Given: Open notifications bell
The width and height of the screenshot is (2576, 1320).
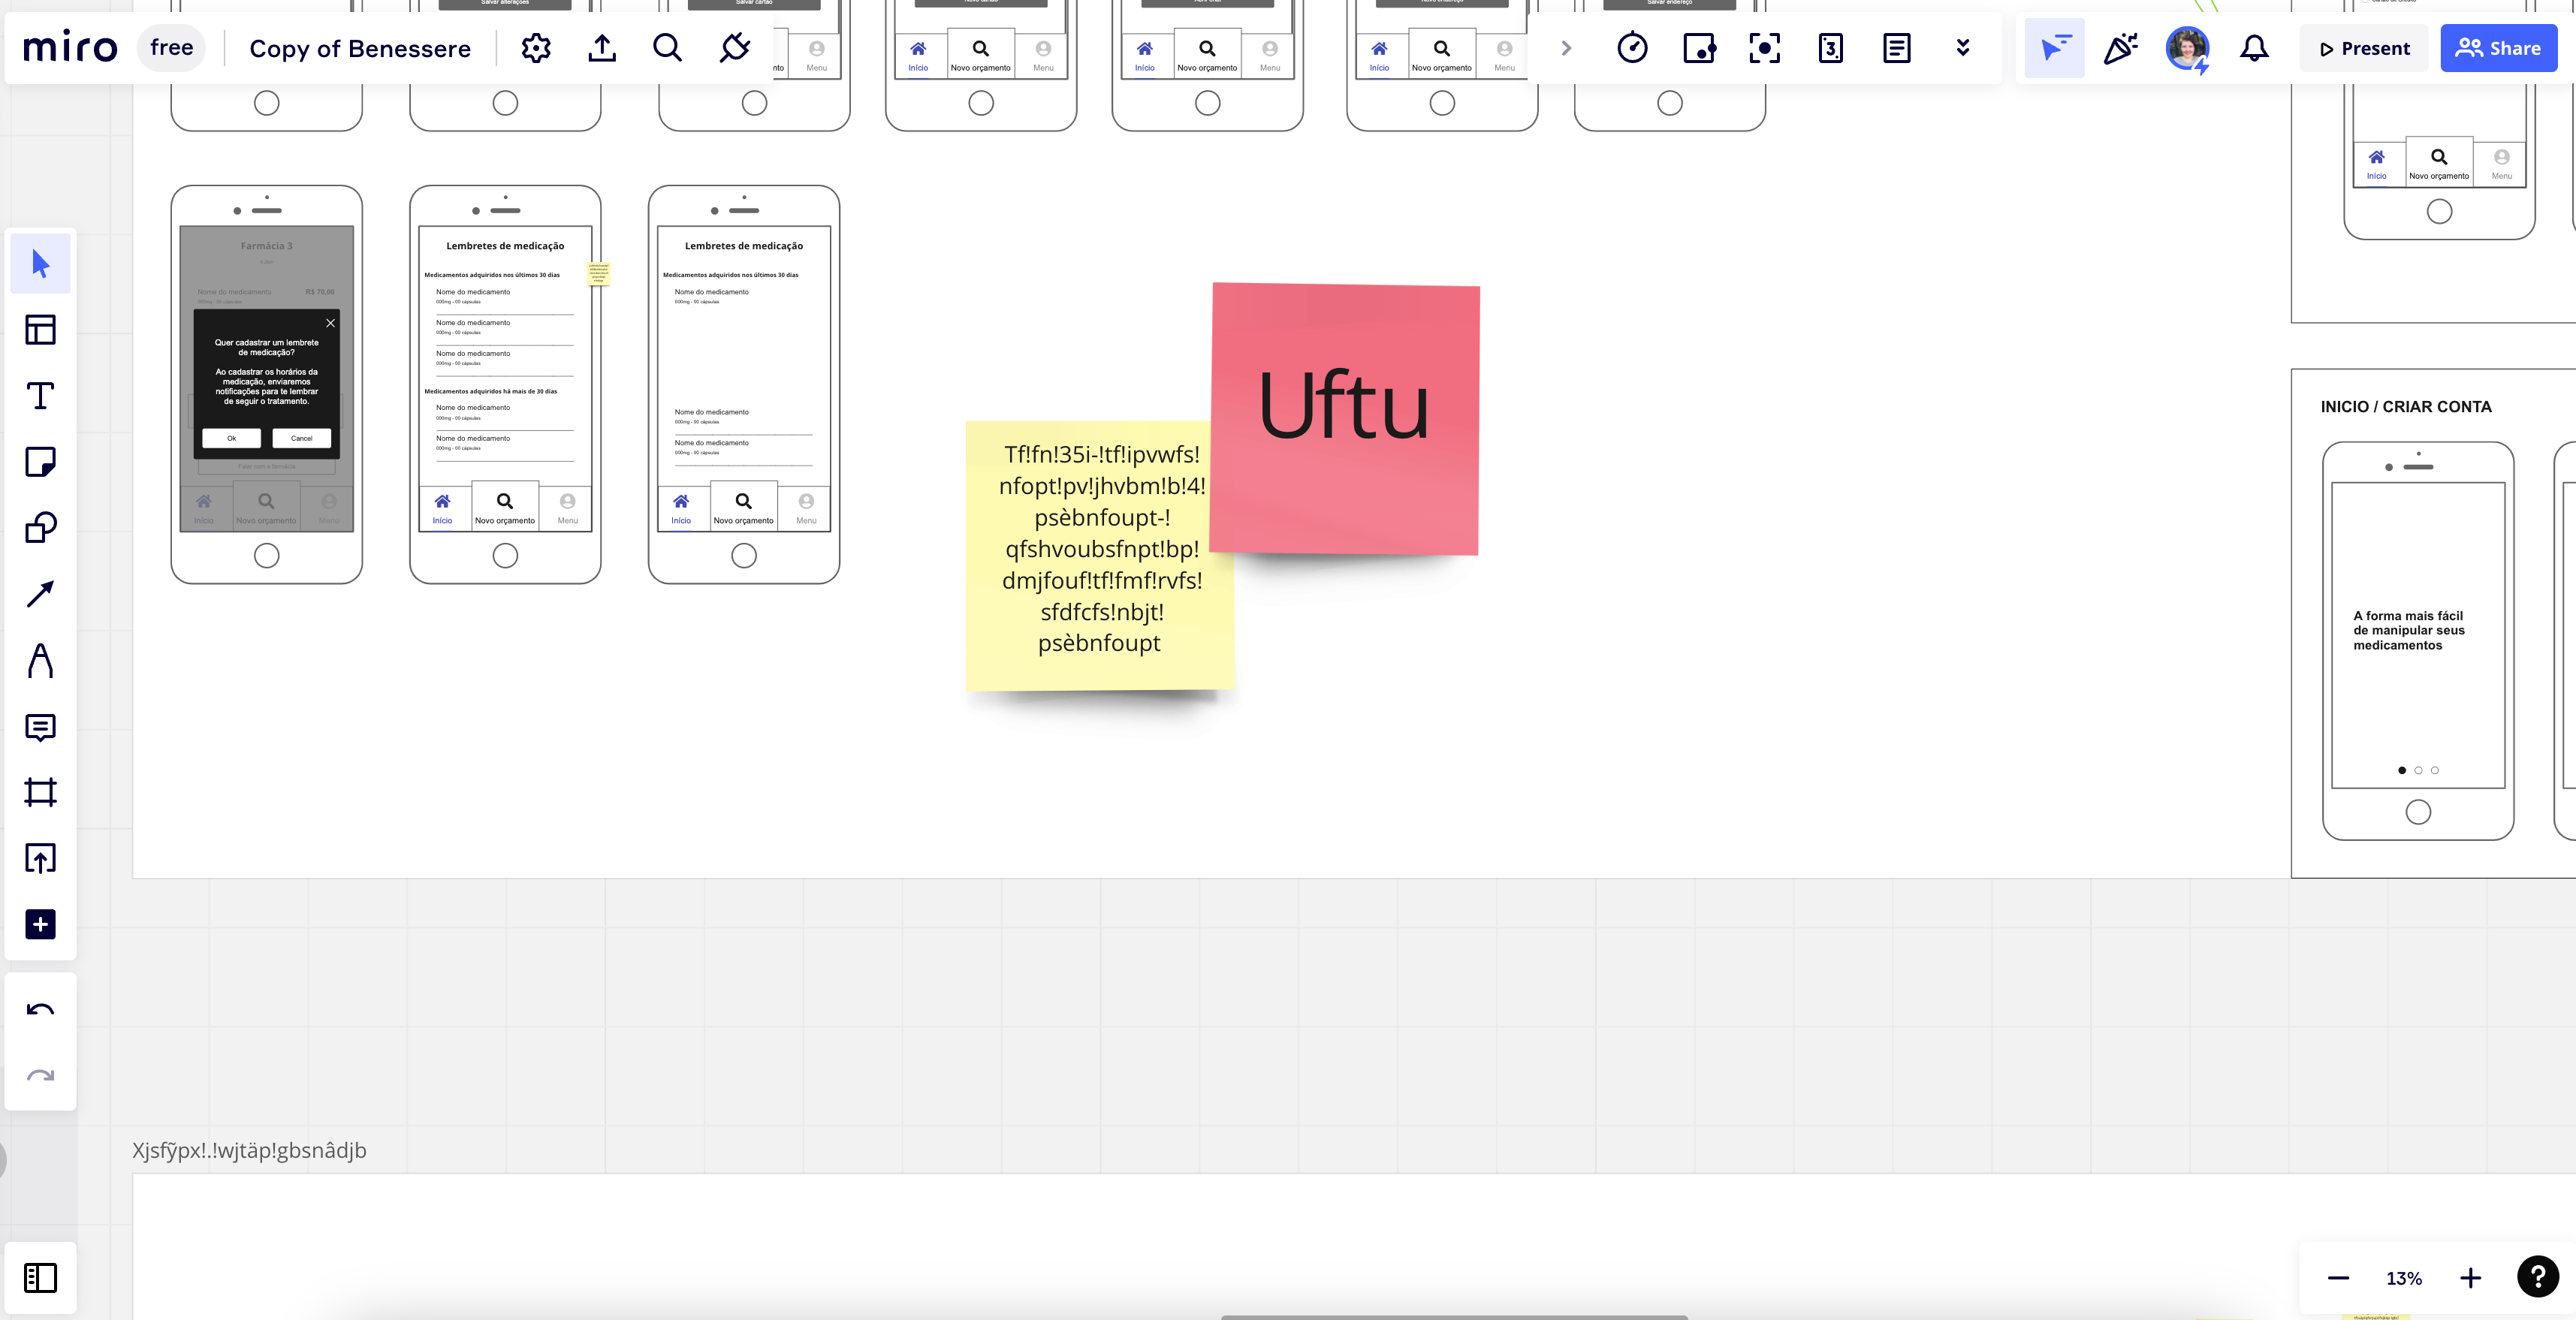Looking at the screenshot, I should (x=2254, y=48).
